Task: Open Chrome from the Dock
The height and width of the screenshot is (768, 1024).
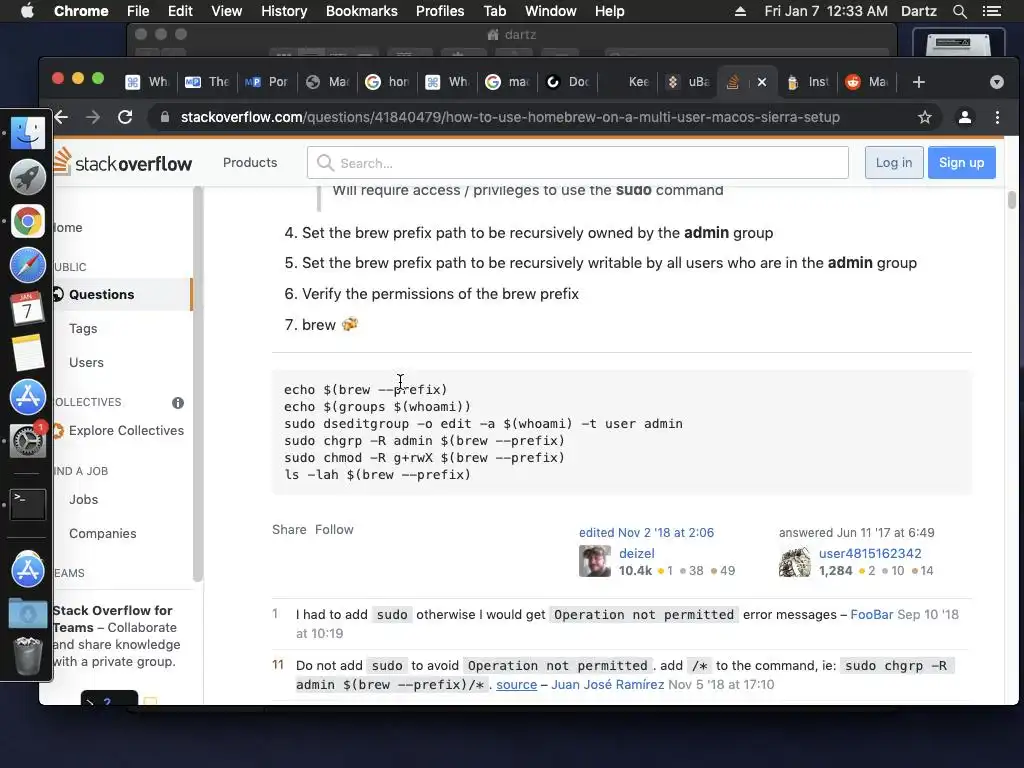Action: [x=27, y=221]
